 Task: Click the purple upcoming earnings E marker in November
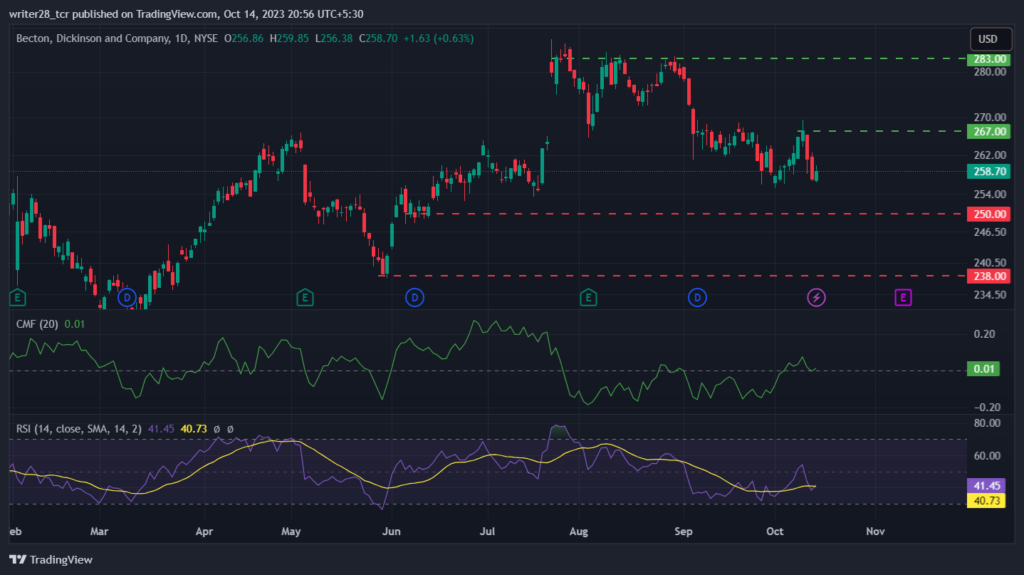coord(903,298)
